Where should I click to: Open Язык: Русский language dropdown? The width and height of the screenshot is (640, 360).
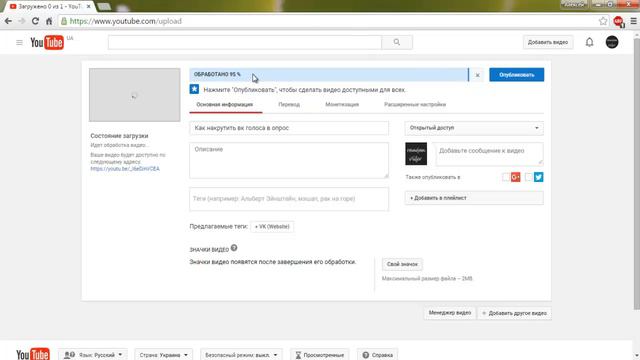tap(93, 355)
